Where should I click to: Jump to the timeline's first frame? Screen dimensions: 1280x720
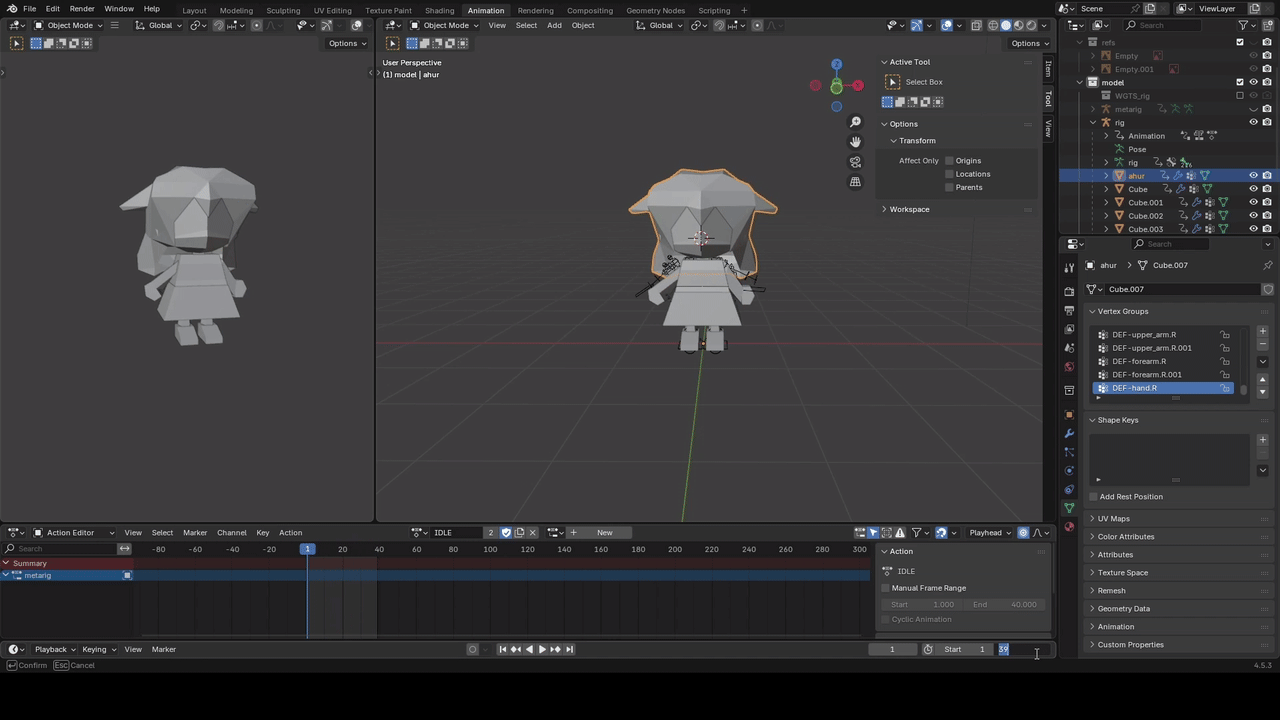click(503, 649)
